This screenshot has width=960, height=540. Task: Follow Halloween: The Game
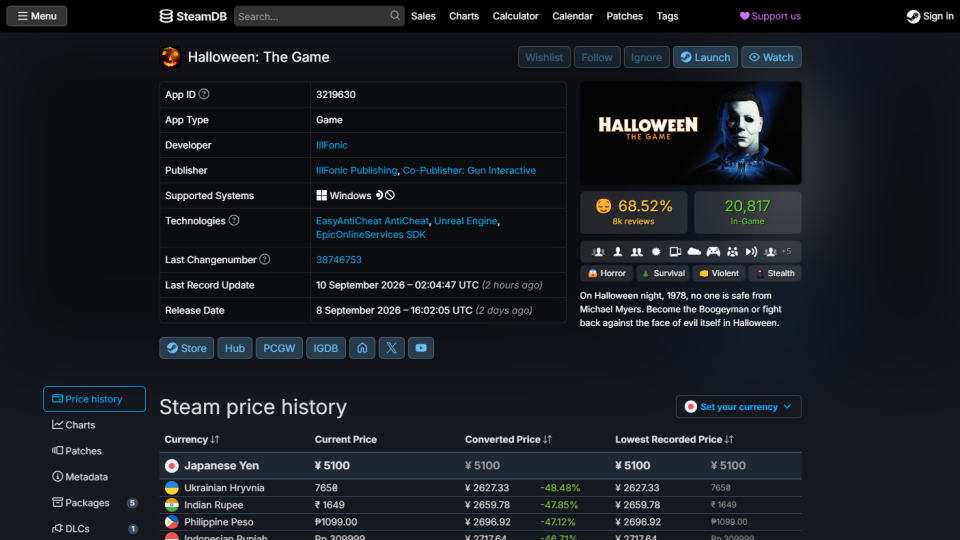pyautogui.click(x=597, y=57)
